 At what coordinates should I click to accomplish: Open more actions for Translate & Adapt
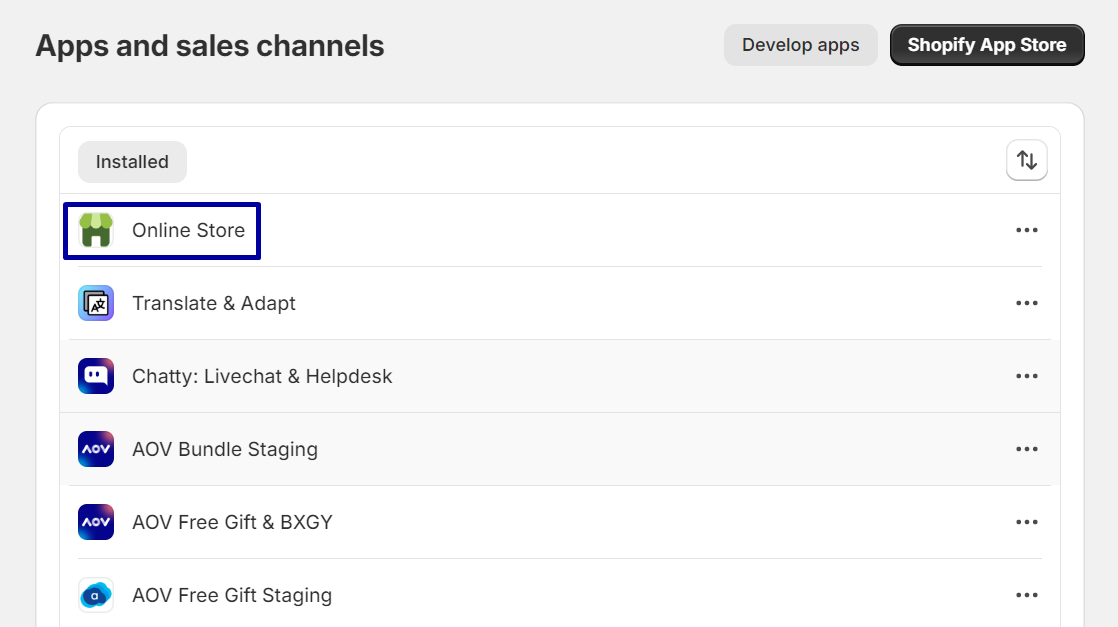(x=1027, y=303)
